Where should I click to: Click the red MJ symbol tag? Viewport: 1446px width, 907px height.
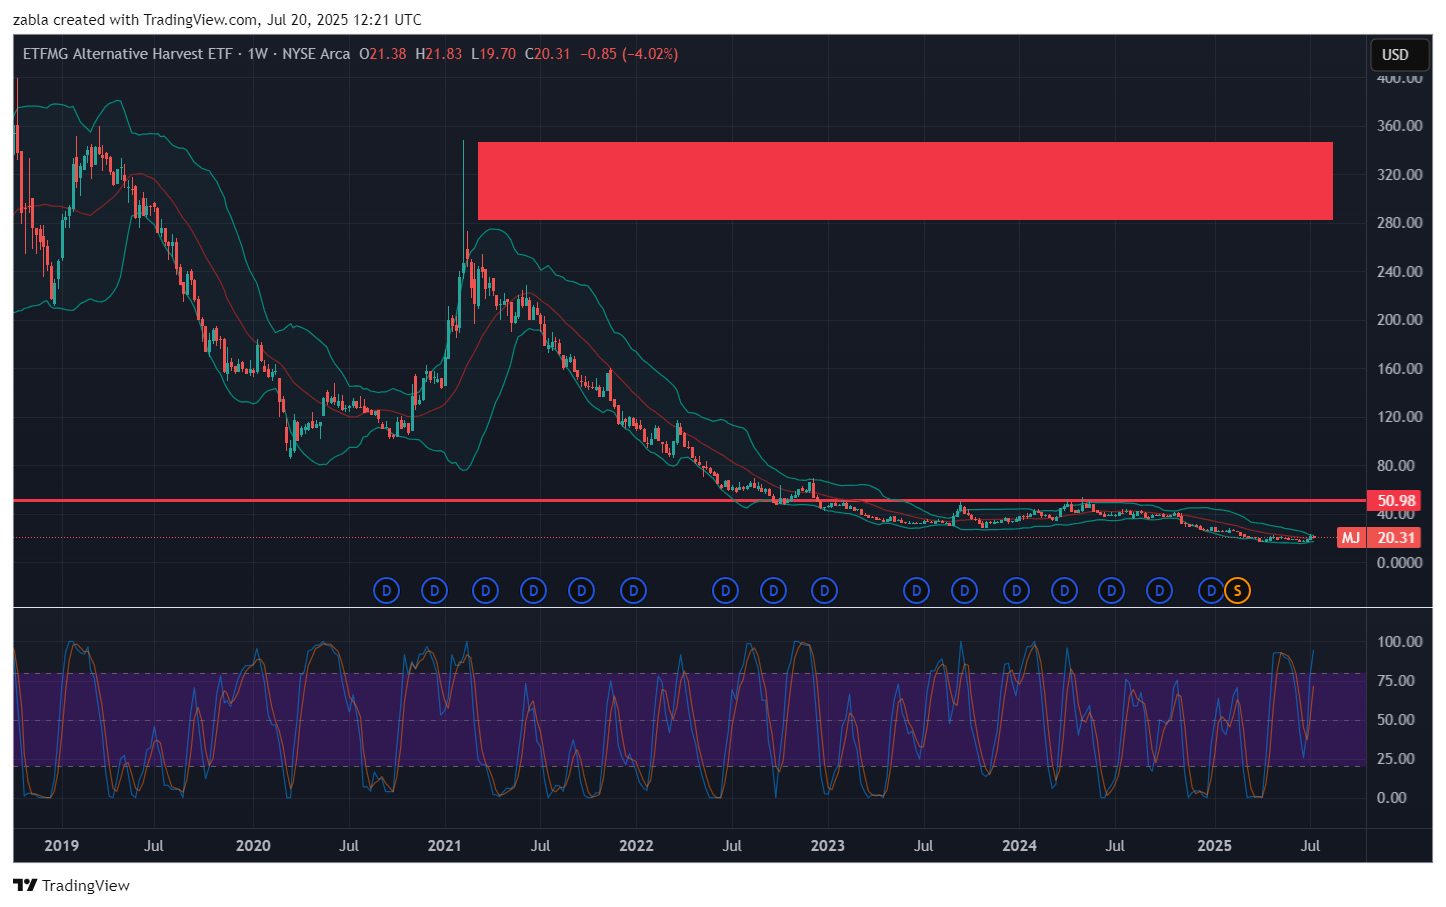1350,538
